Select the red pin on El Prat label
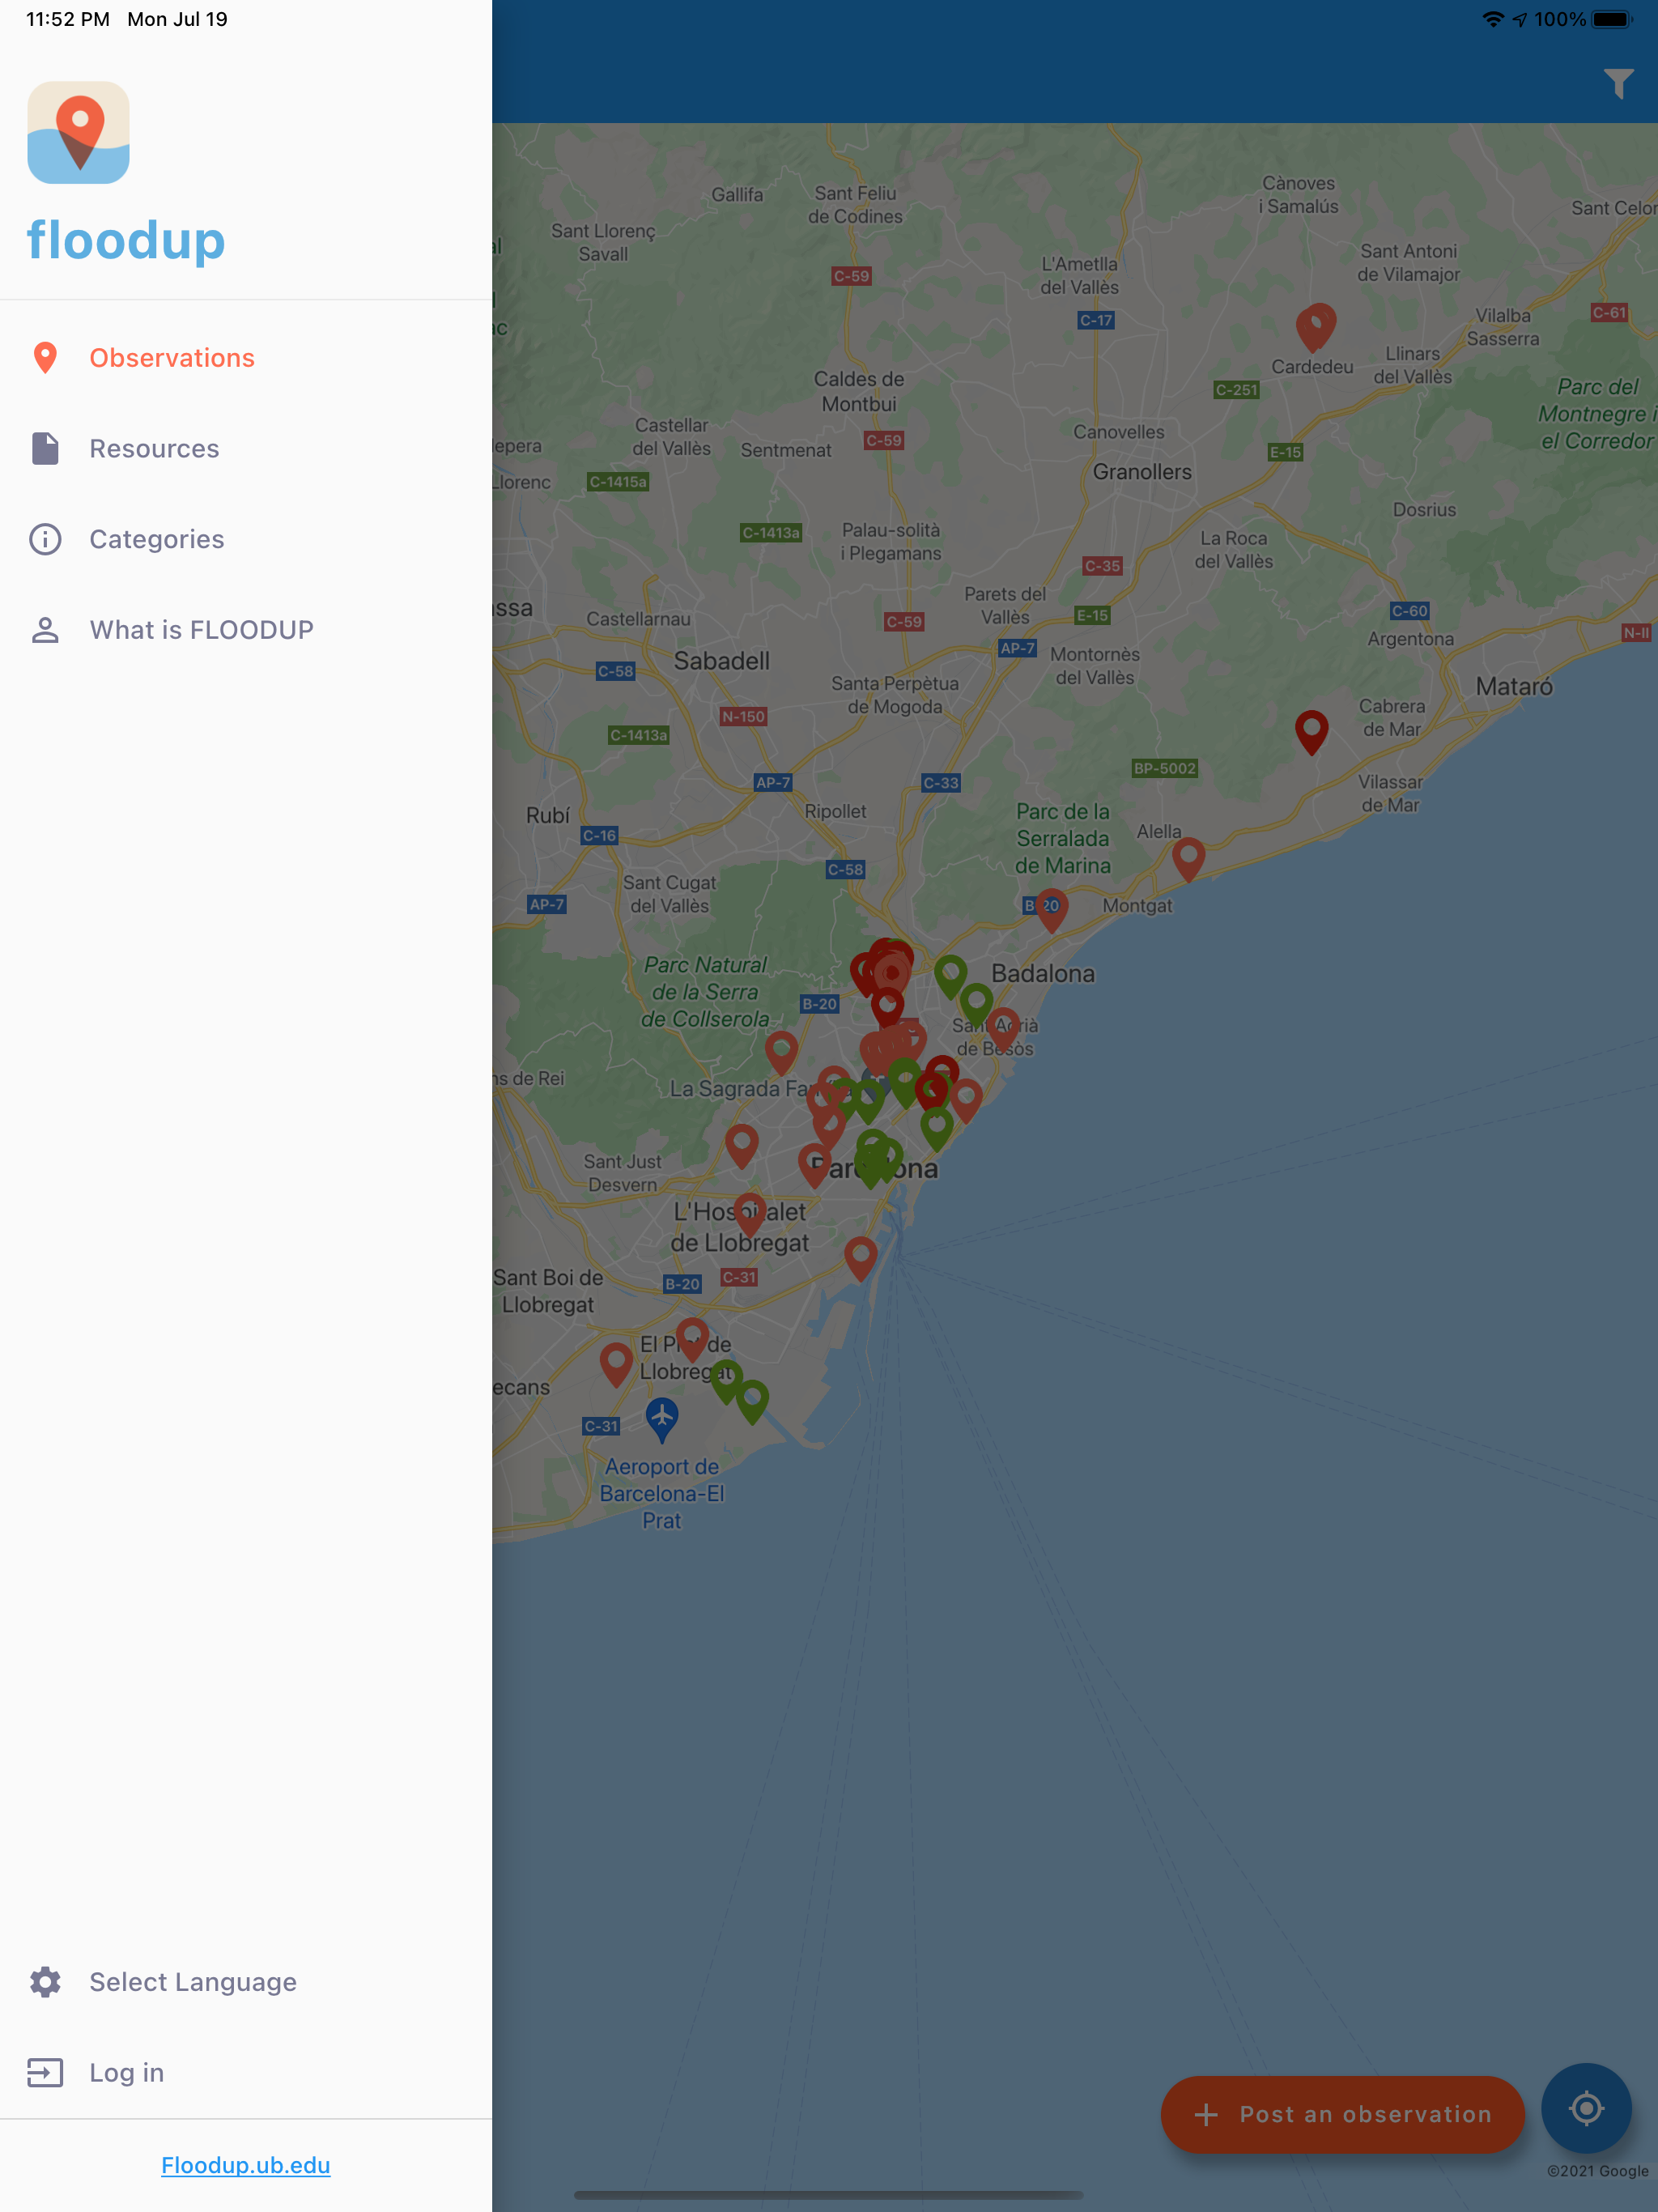The image size is (1658, 2212). [692, 1339]
